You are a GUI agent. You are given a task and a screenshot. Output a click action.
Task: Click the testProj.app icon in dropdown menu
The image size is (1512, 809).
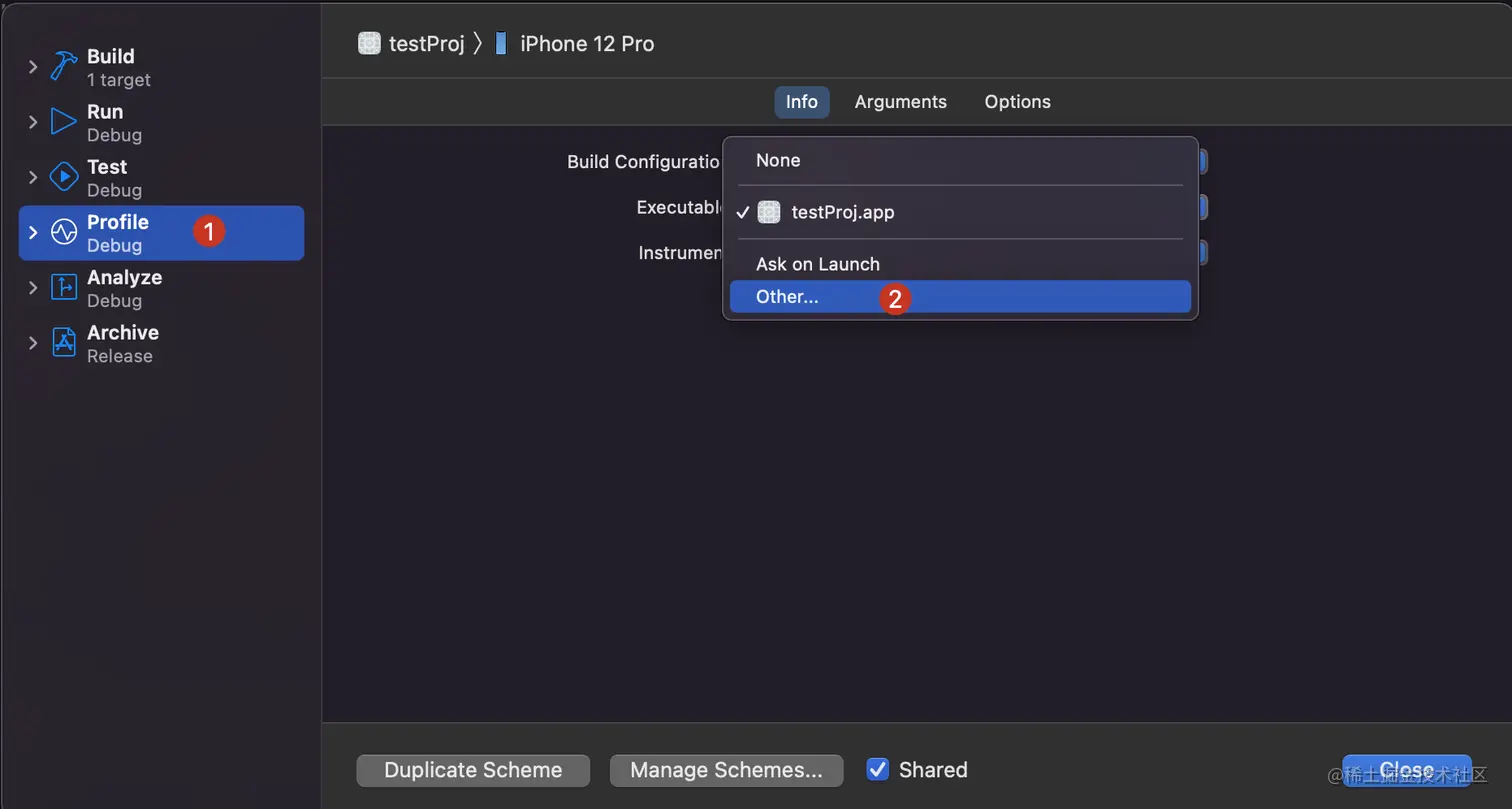coord(769,212)
